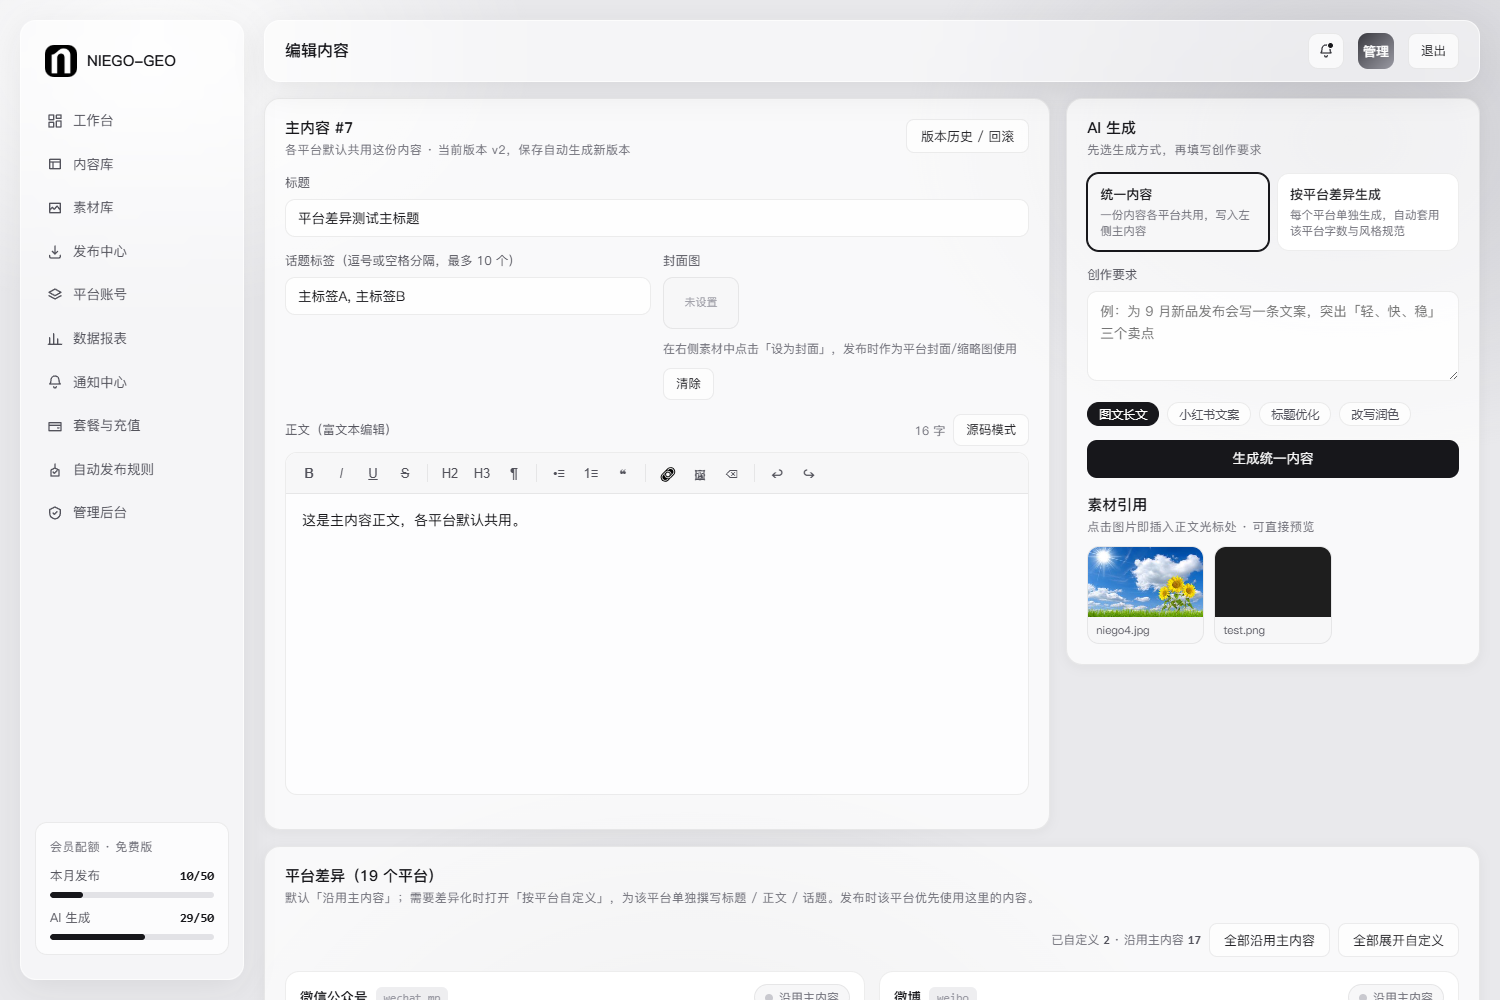
Task: Click the 本月发布 quota progress bar
Action: click(x=132, y=895)
